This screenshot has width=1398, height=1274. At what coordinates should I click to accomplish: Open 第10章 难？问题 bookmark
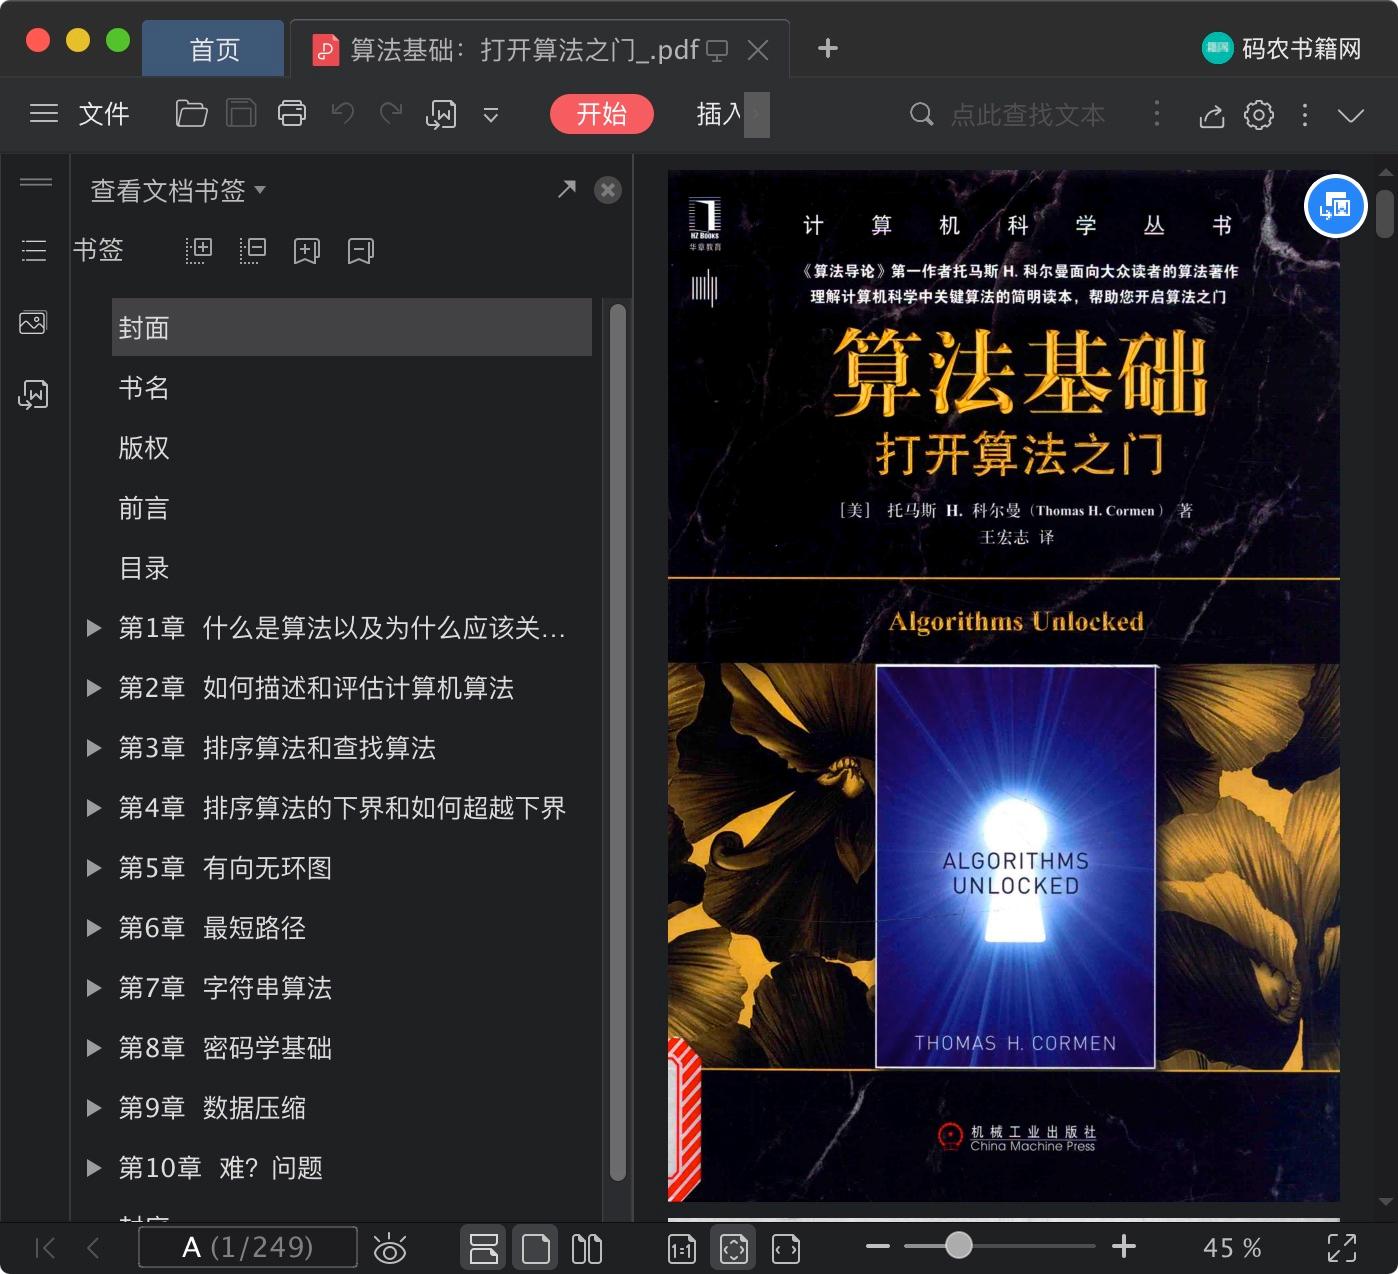click(221, 1168)
